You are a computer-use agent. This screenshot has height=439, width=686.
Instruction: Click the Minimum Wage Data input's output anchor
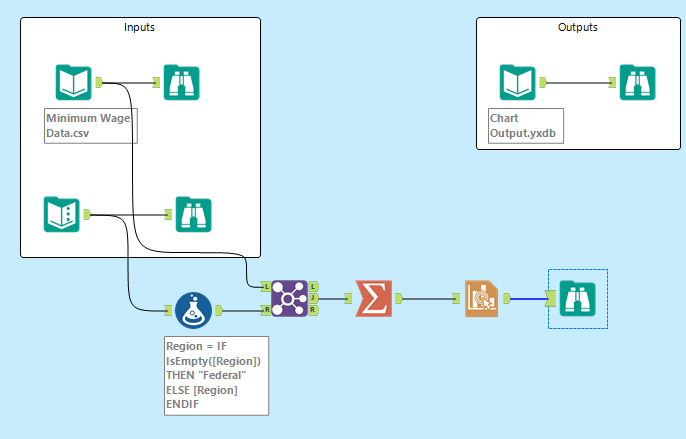point(99,82)
